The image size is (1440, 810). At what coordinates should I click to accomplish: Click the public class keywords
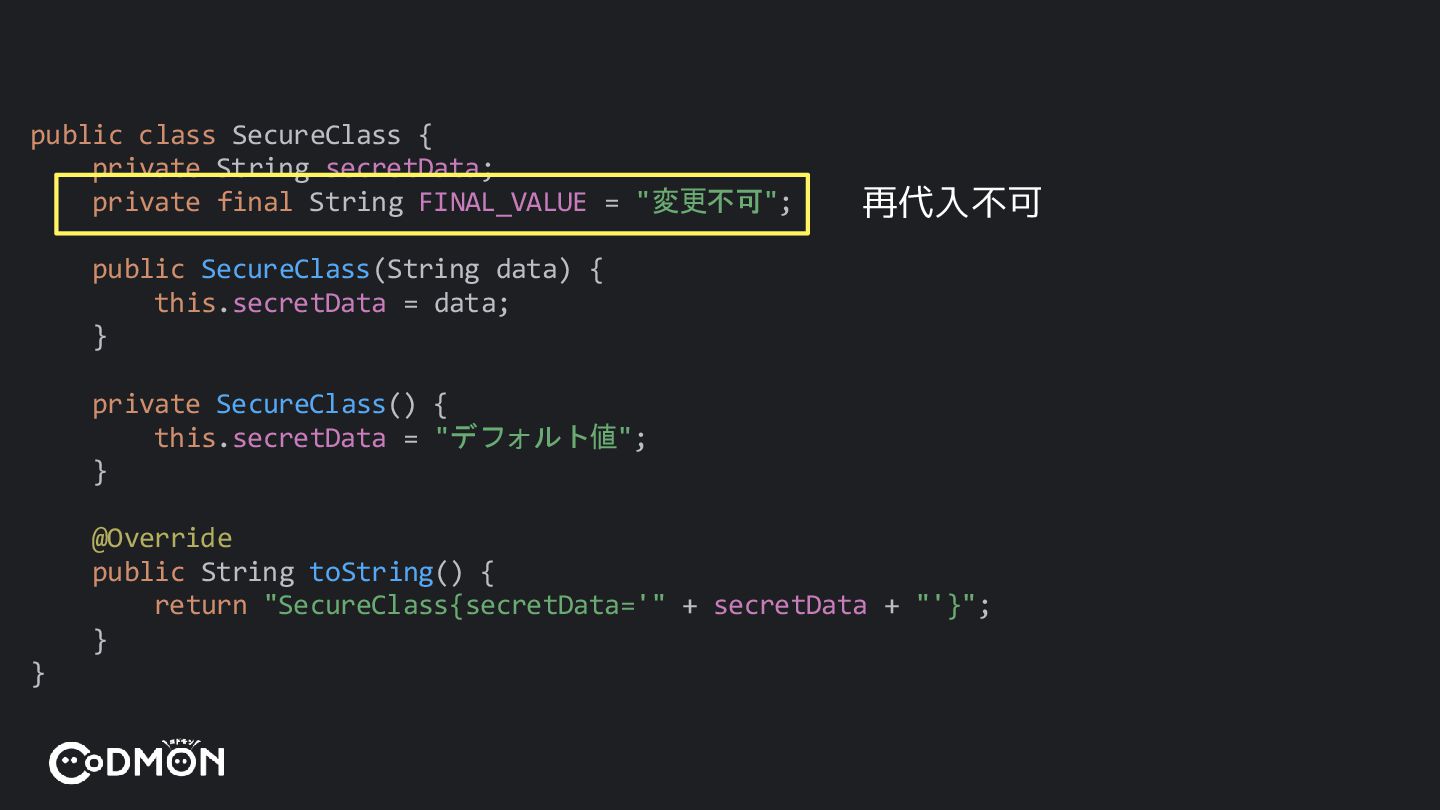click(x=123, y=135)
